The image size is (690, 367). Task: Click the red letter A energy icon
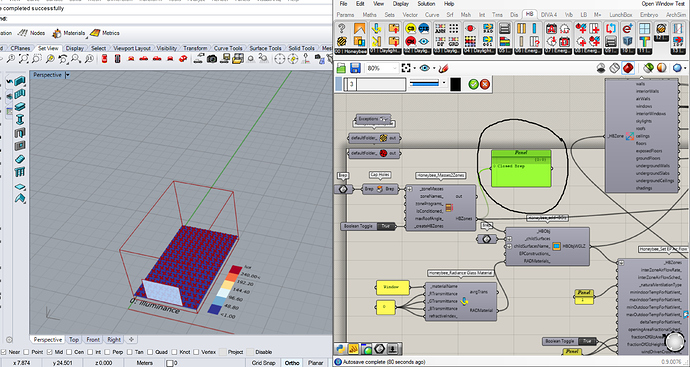[551, 29]
